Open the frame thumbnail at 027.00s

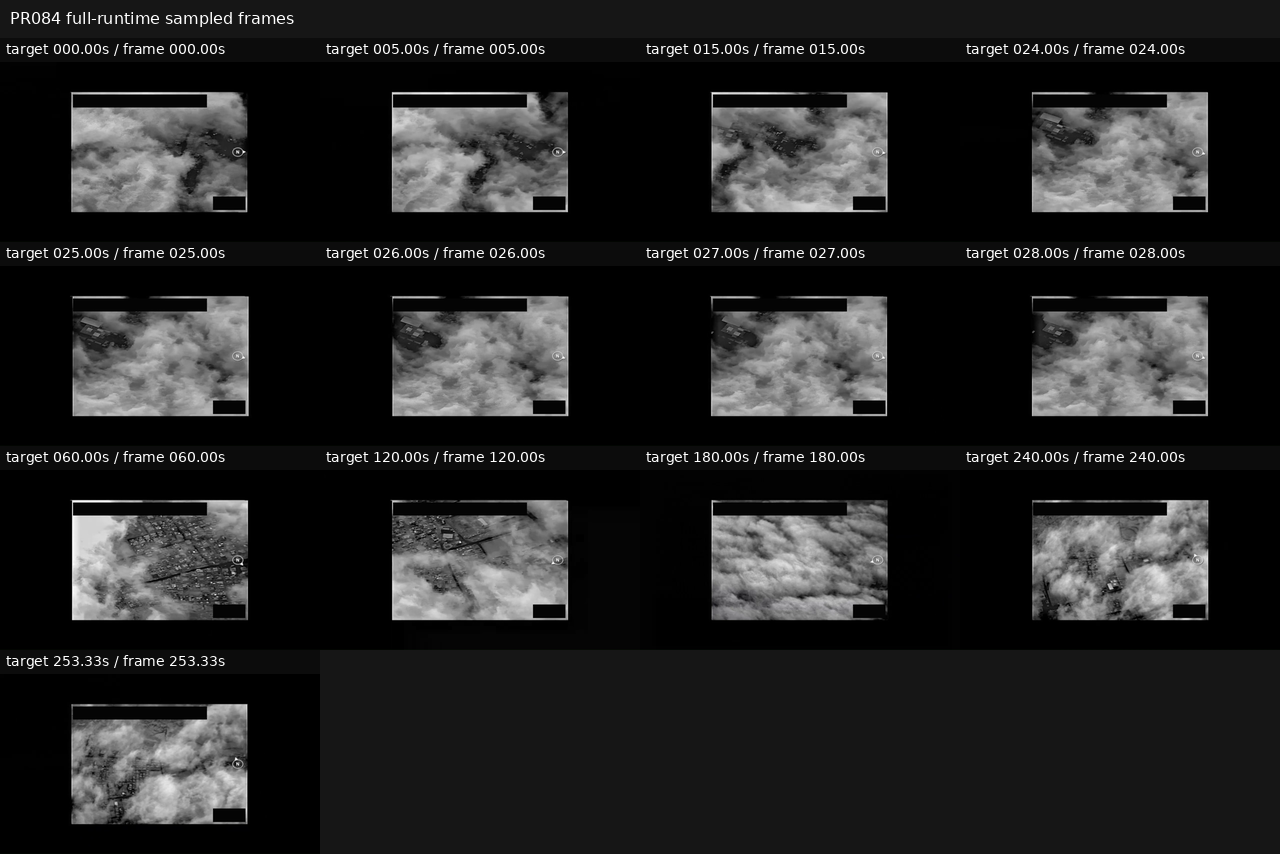coord(799,356)
